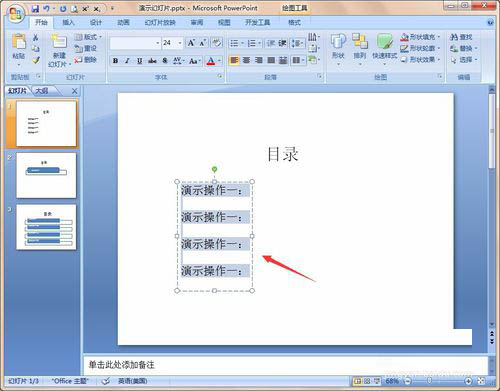This screenshot has width=500, height=391.
Task: Click Delete 删除 slide button
Action: (86, 60)
